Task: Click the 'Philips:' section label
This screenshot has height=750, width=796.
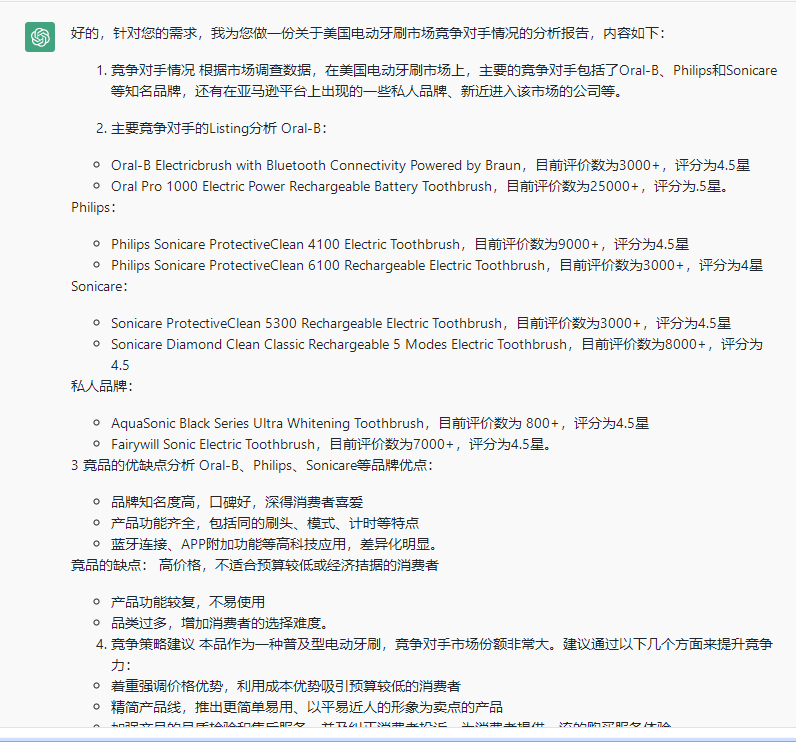Action: coord(93,208)
